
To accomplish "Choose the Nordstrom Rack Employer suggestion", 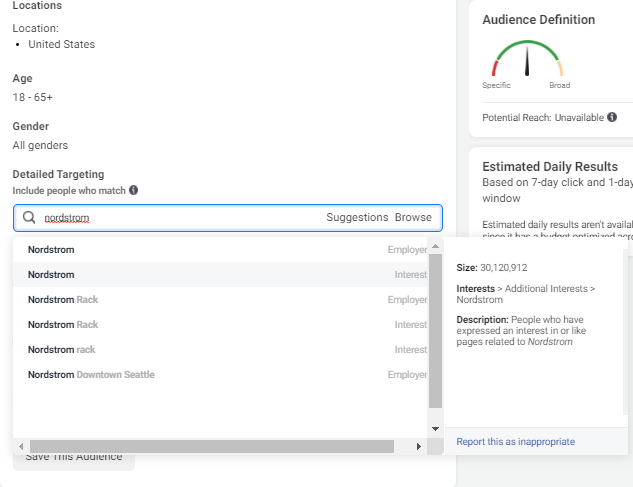I will (x=220, y=300).
